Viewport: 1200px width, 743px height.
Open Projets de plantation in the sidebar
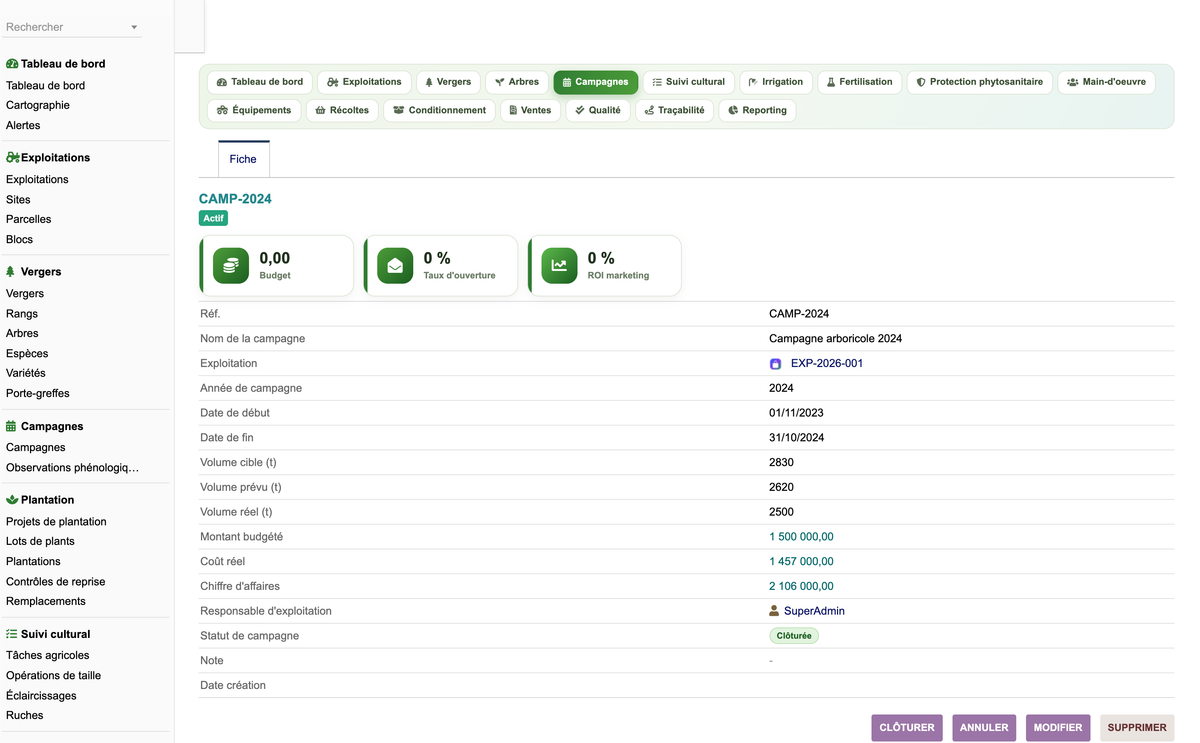56,521
